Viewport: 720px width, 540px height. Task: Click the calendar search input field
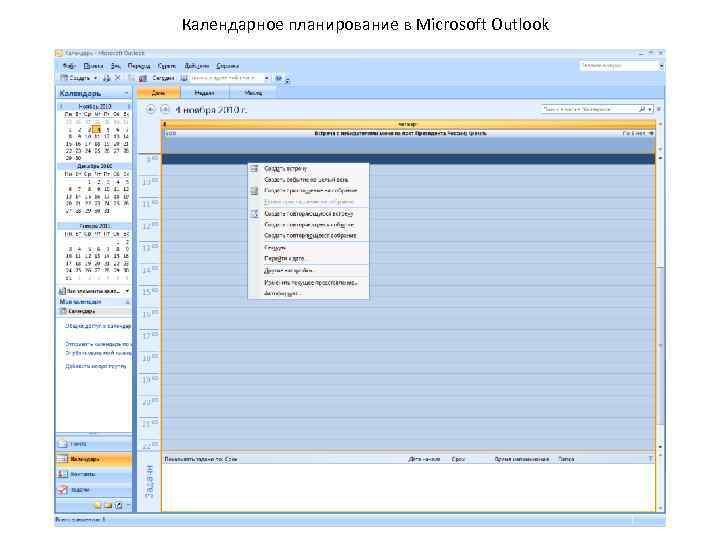point(588,109)
